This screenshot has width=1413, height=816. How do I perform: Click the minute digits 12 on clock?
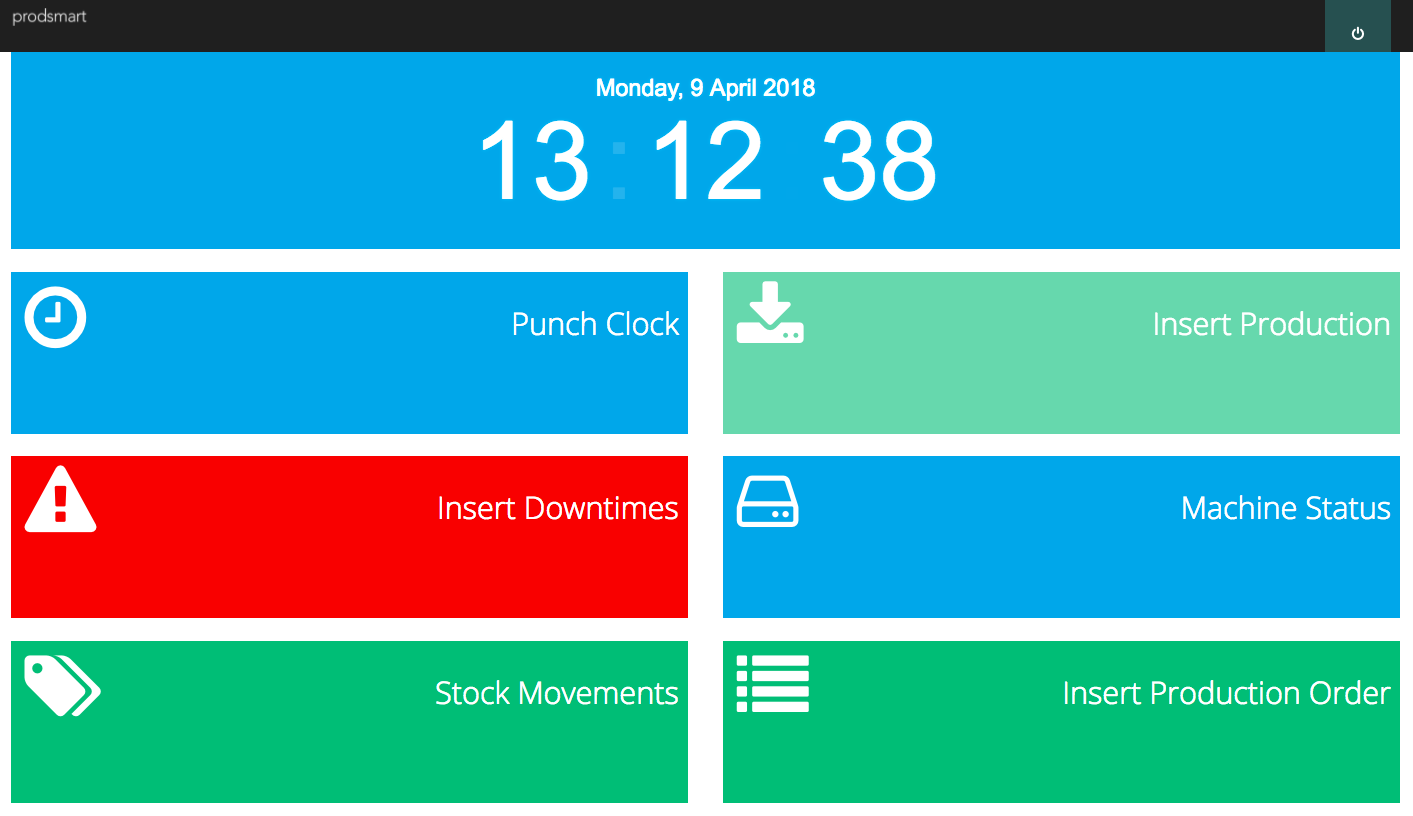pyautogui.click(x=707, y=162)
